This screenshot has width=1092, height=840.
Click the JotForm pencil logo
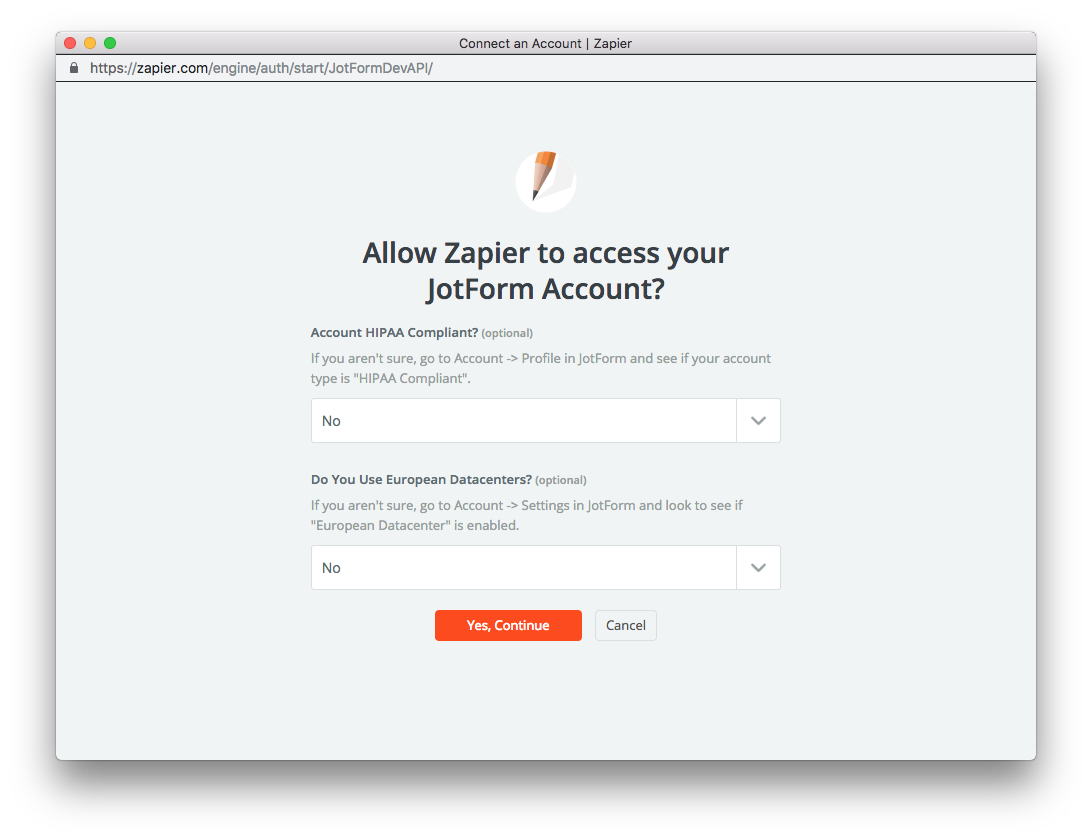[x=545, y=181]
